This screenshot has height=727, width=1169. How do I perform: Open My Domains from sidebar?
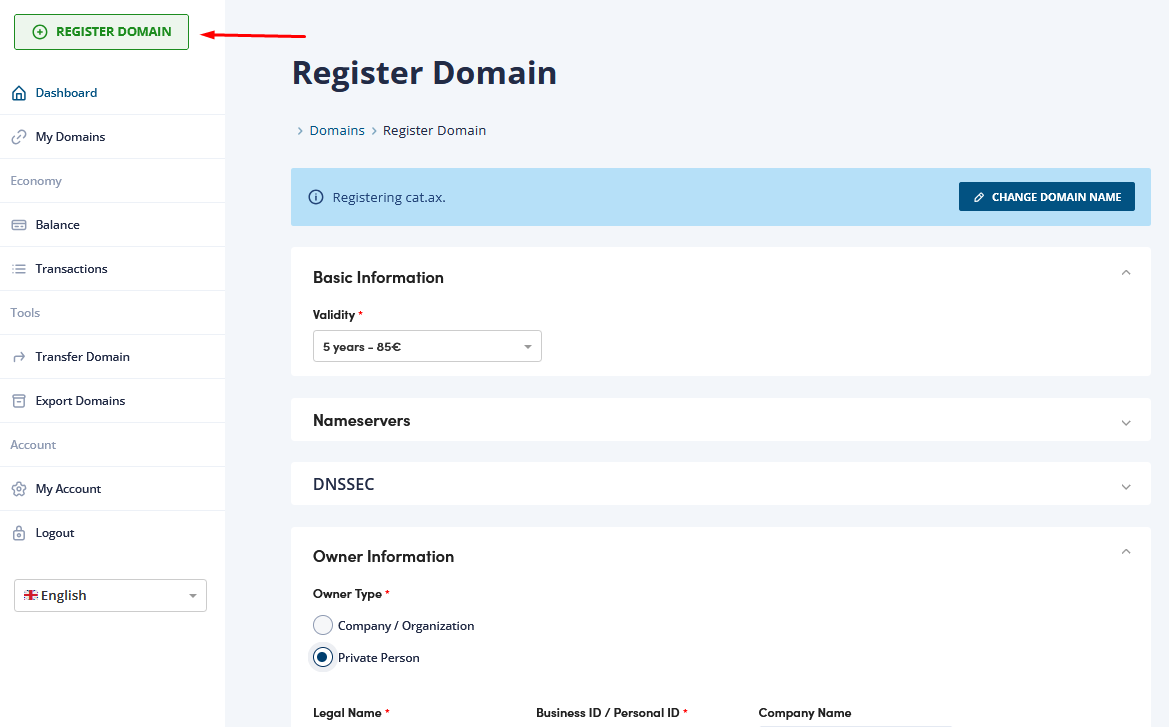70,137
